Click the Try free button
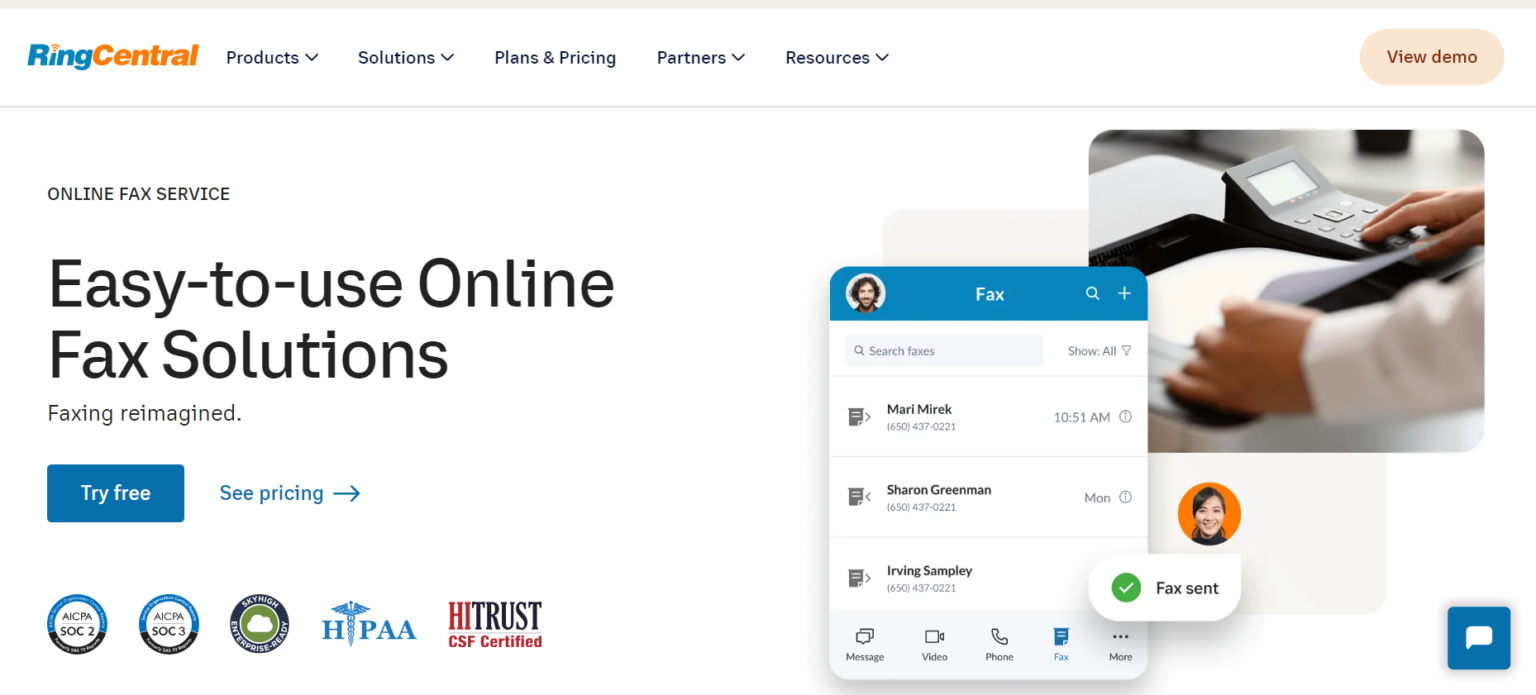Screen dimensions: 1536x695 tap(115, 493)
